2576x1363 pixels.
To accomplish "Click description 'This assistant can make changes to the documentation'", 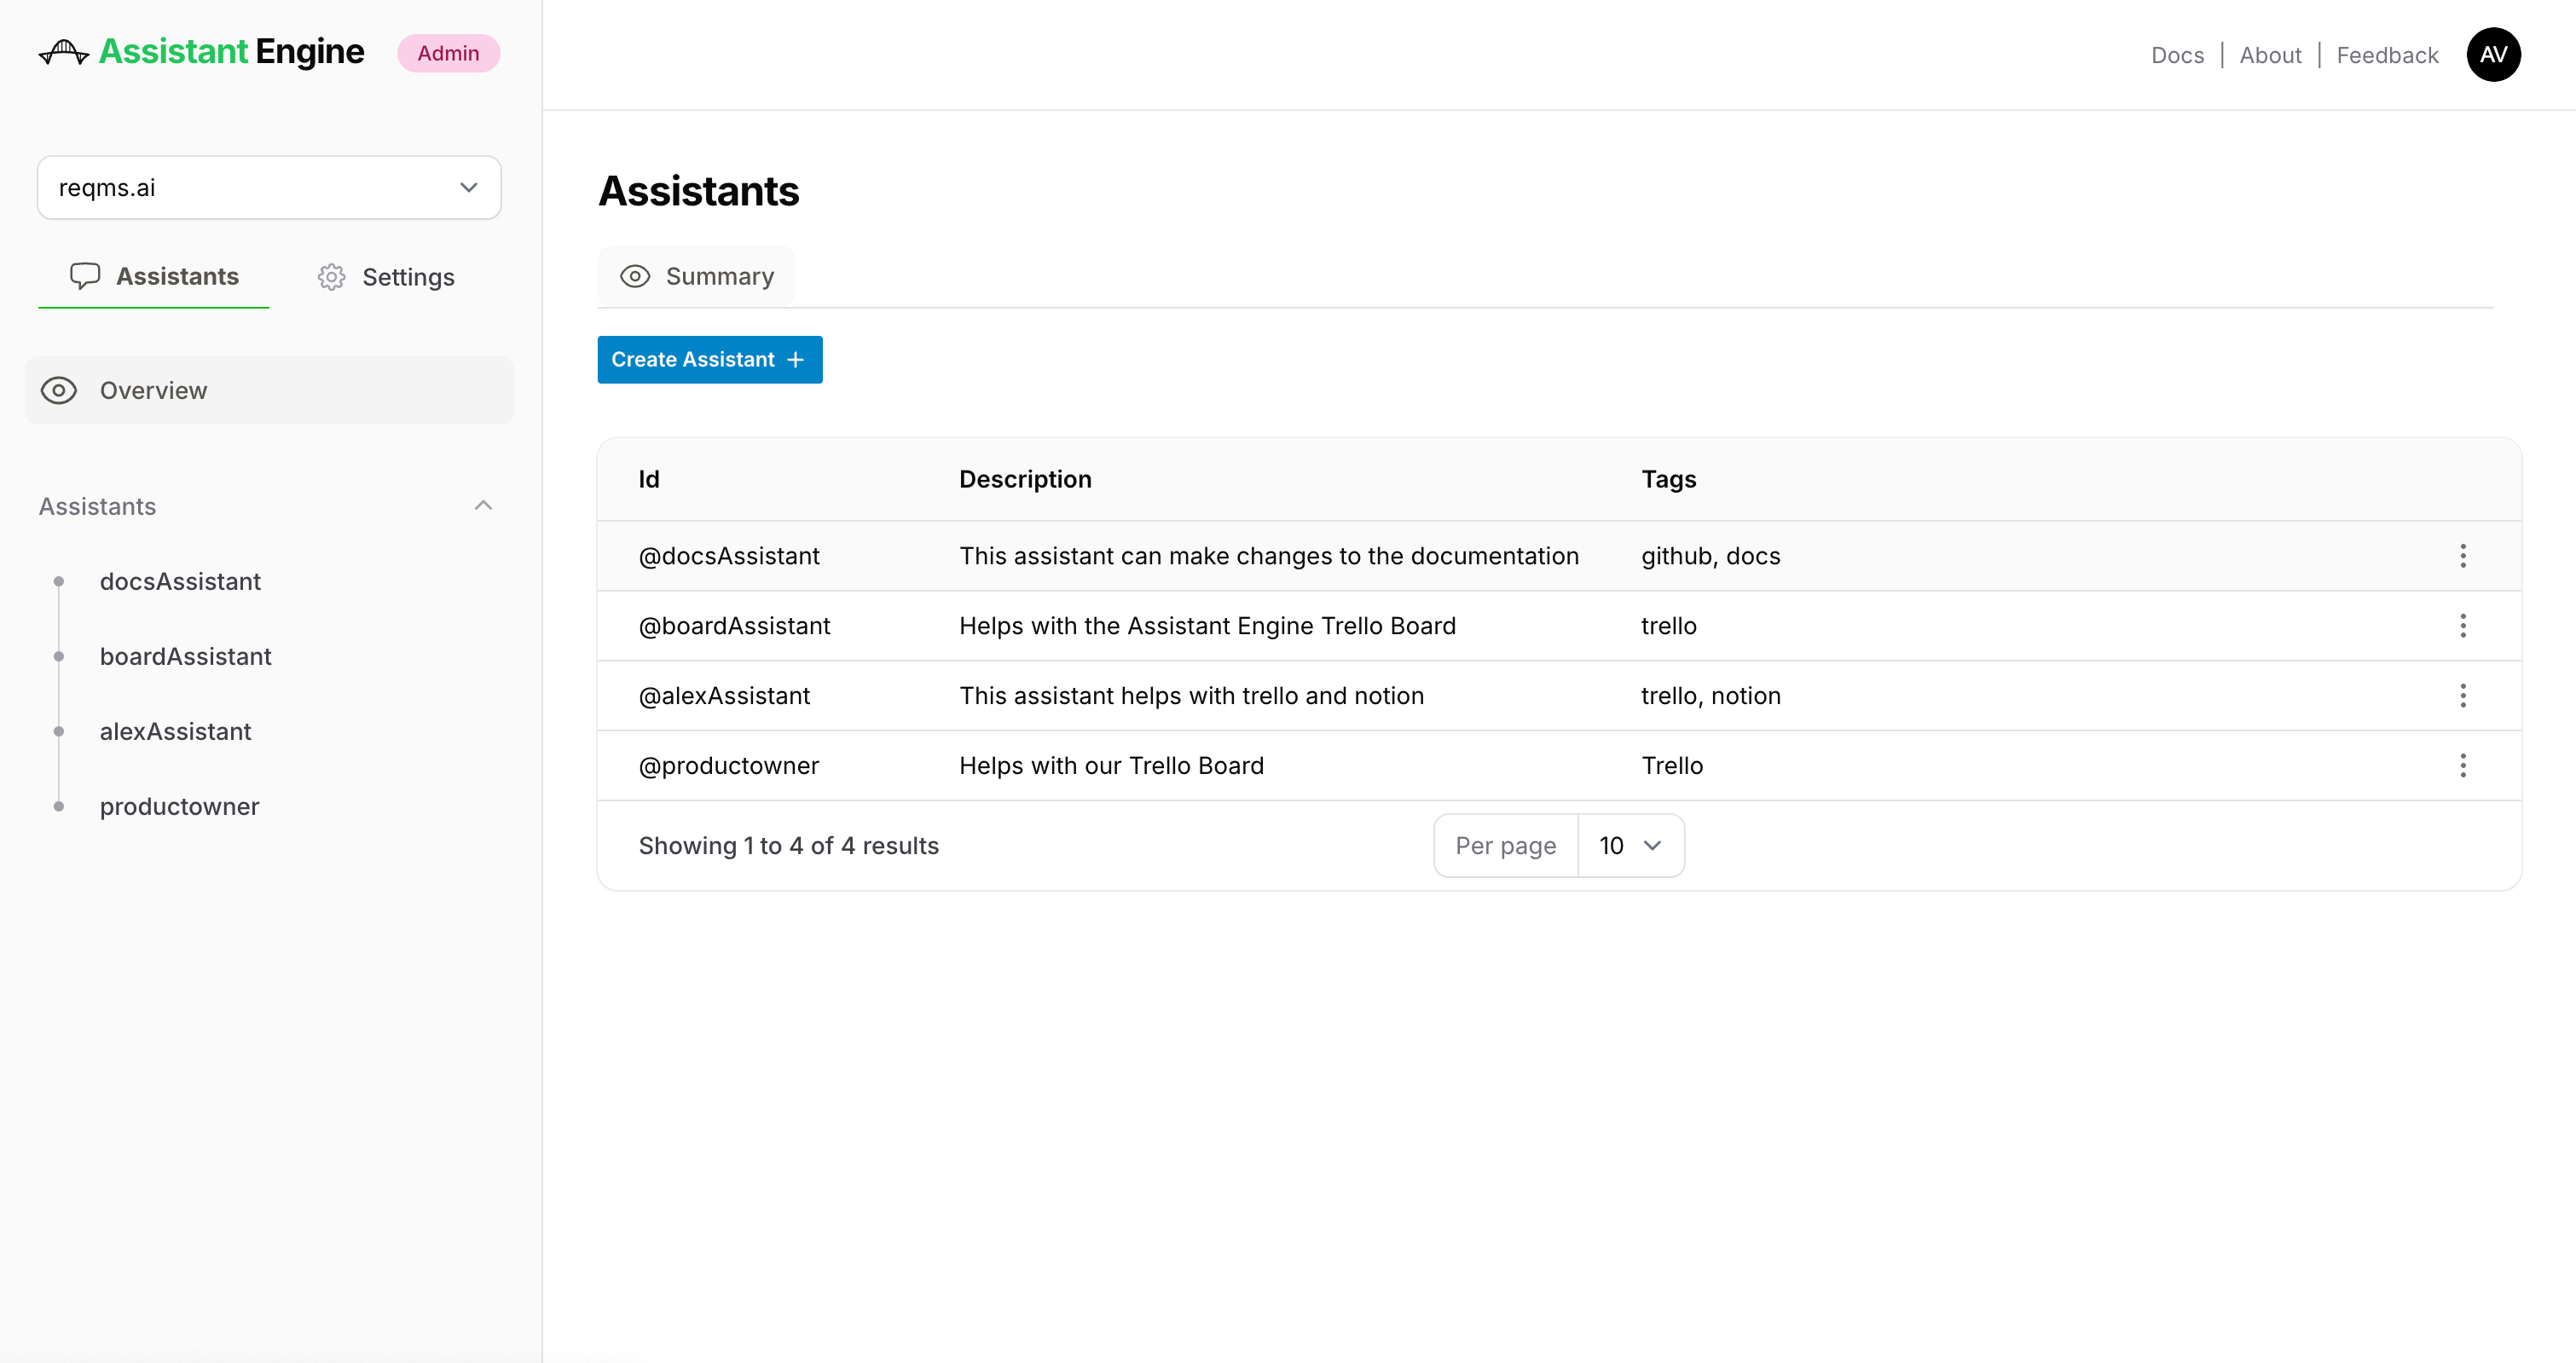I will pyautogui.click(x=1269, y=556).
